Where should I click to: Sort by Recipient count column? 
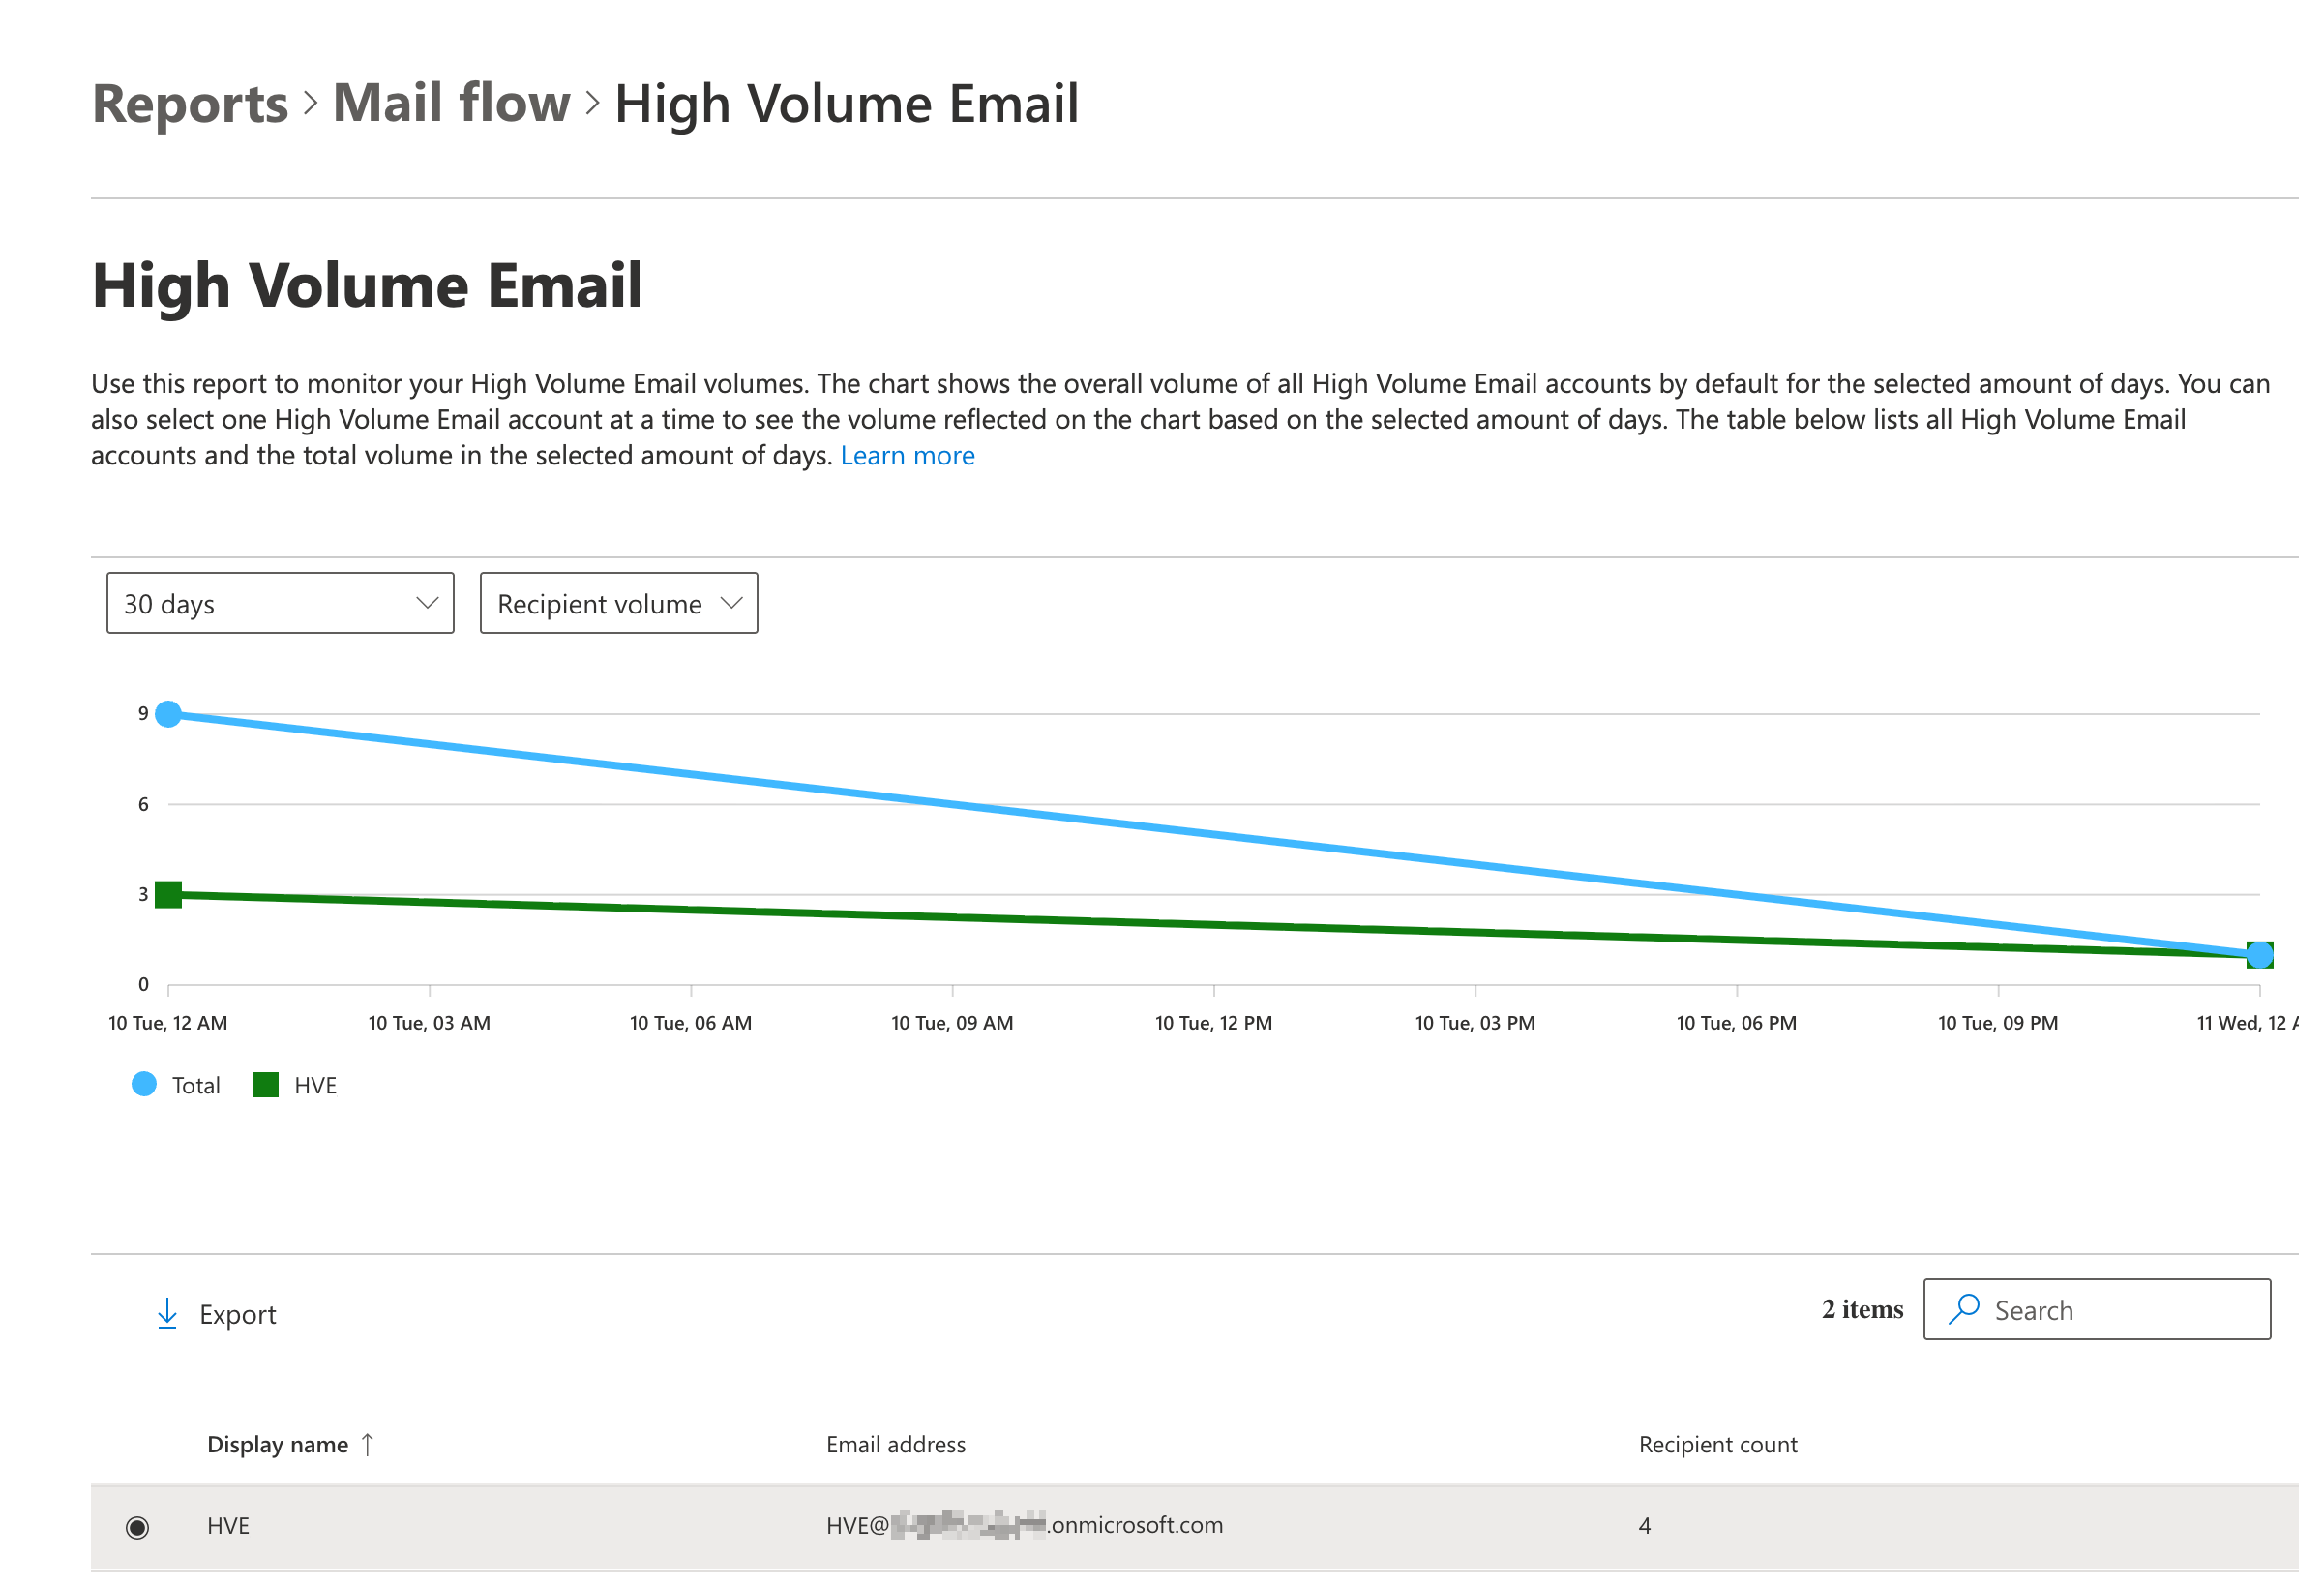pos(1717,1444)
